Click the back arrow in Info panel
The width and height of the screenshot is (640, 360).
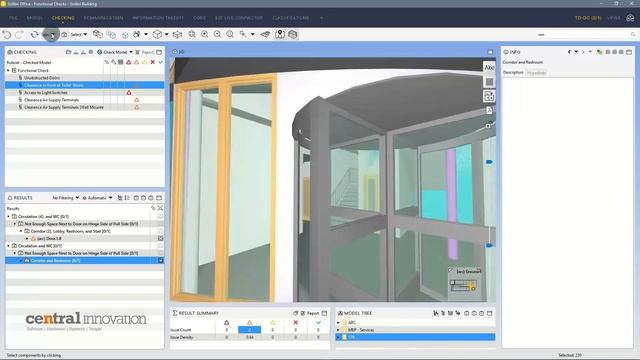(569, 52)
